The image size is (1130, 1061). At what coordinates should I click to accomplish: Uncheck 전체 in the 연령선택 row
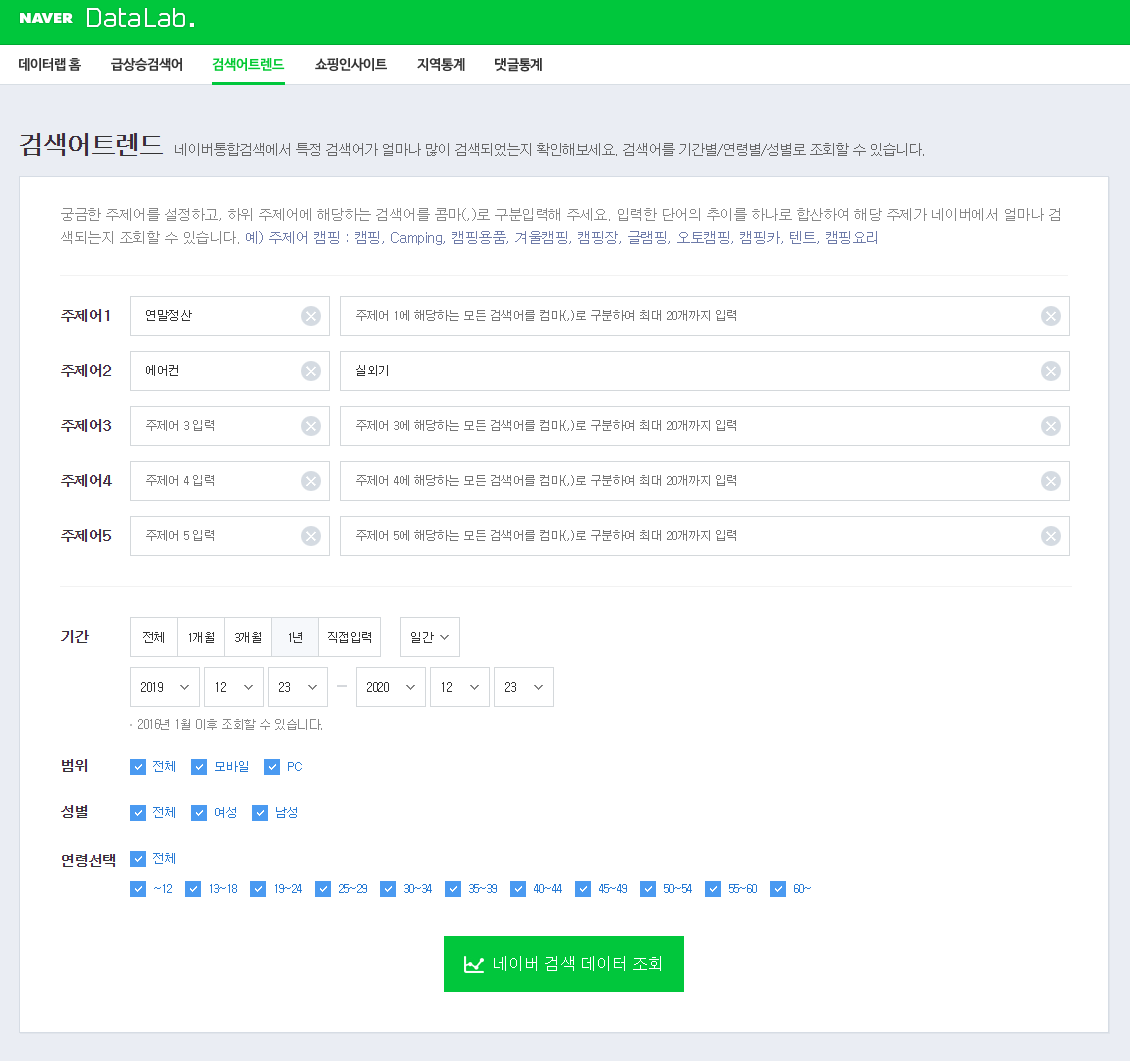(x=138, y=859)
